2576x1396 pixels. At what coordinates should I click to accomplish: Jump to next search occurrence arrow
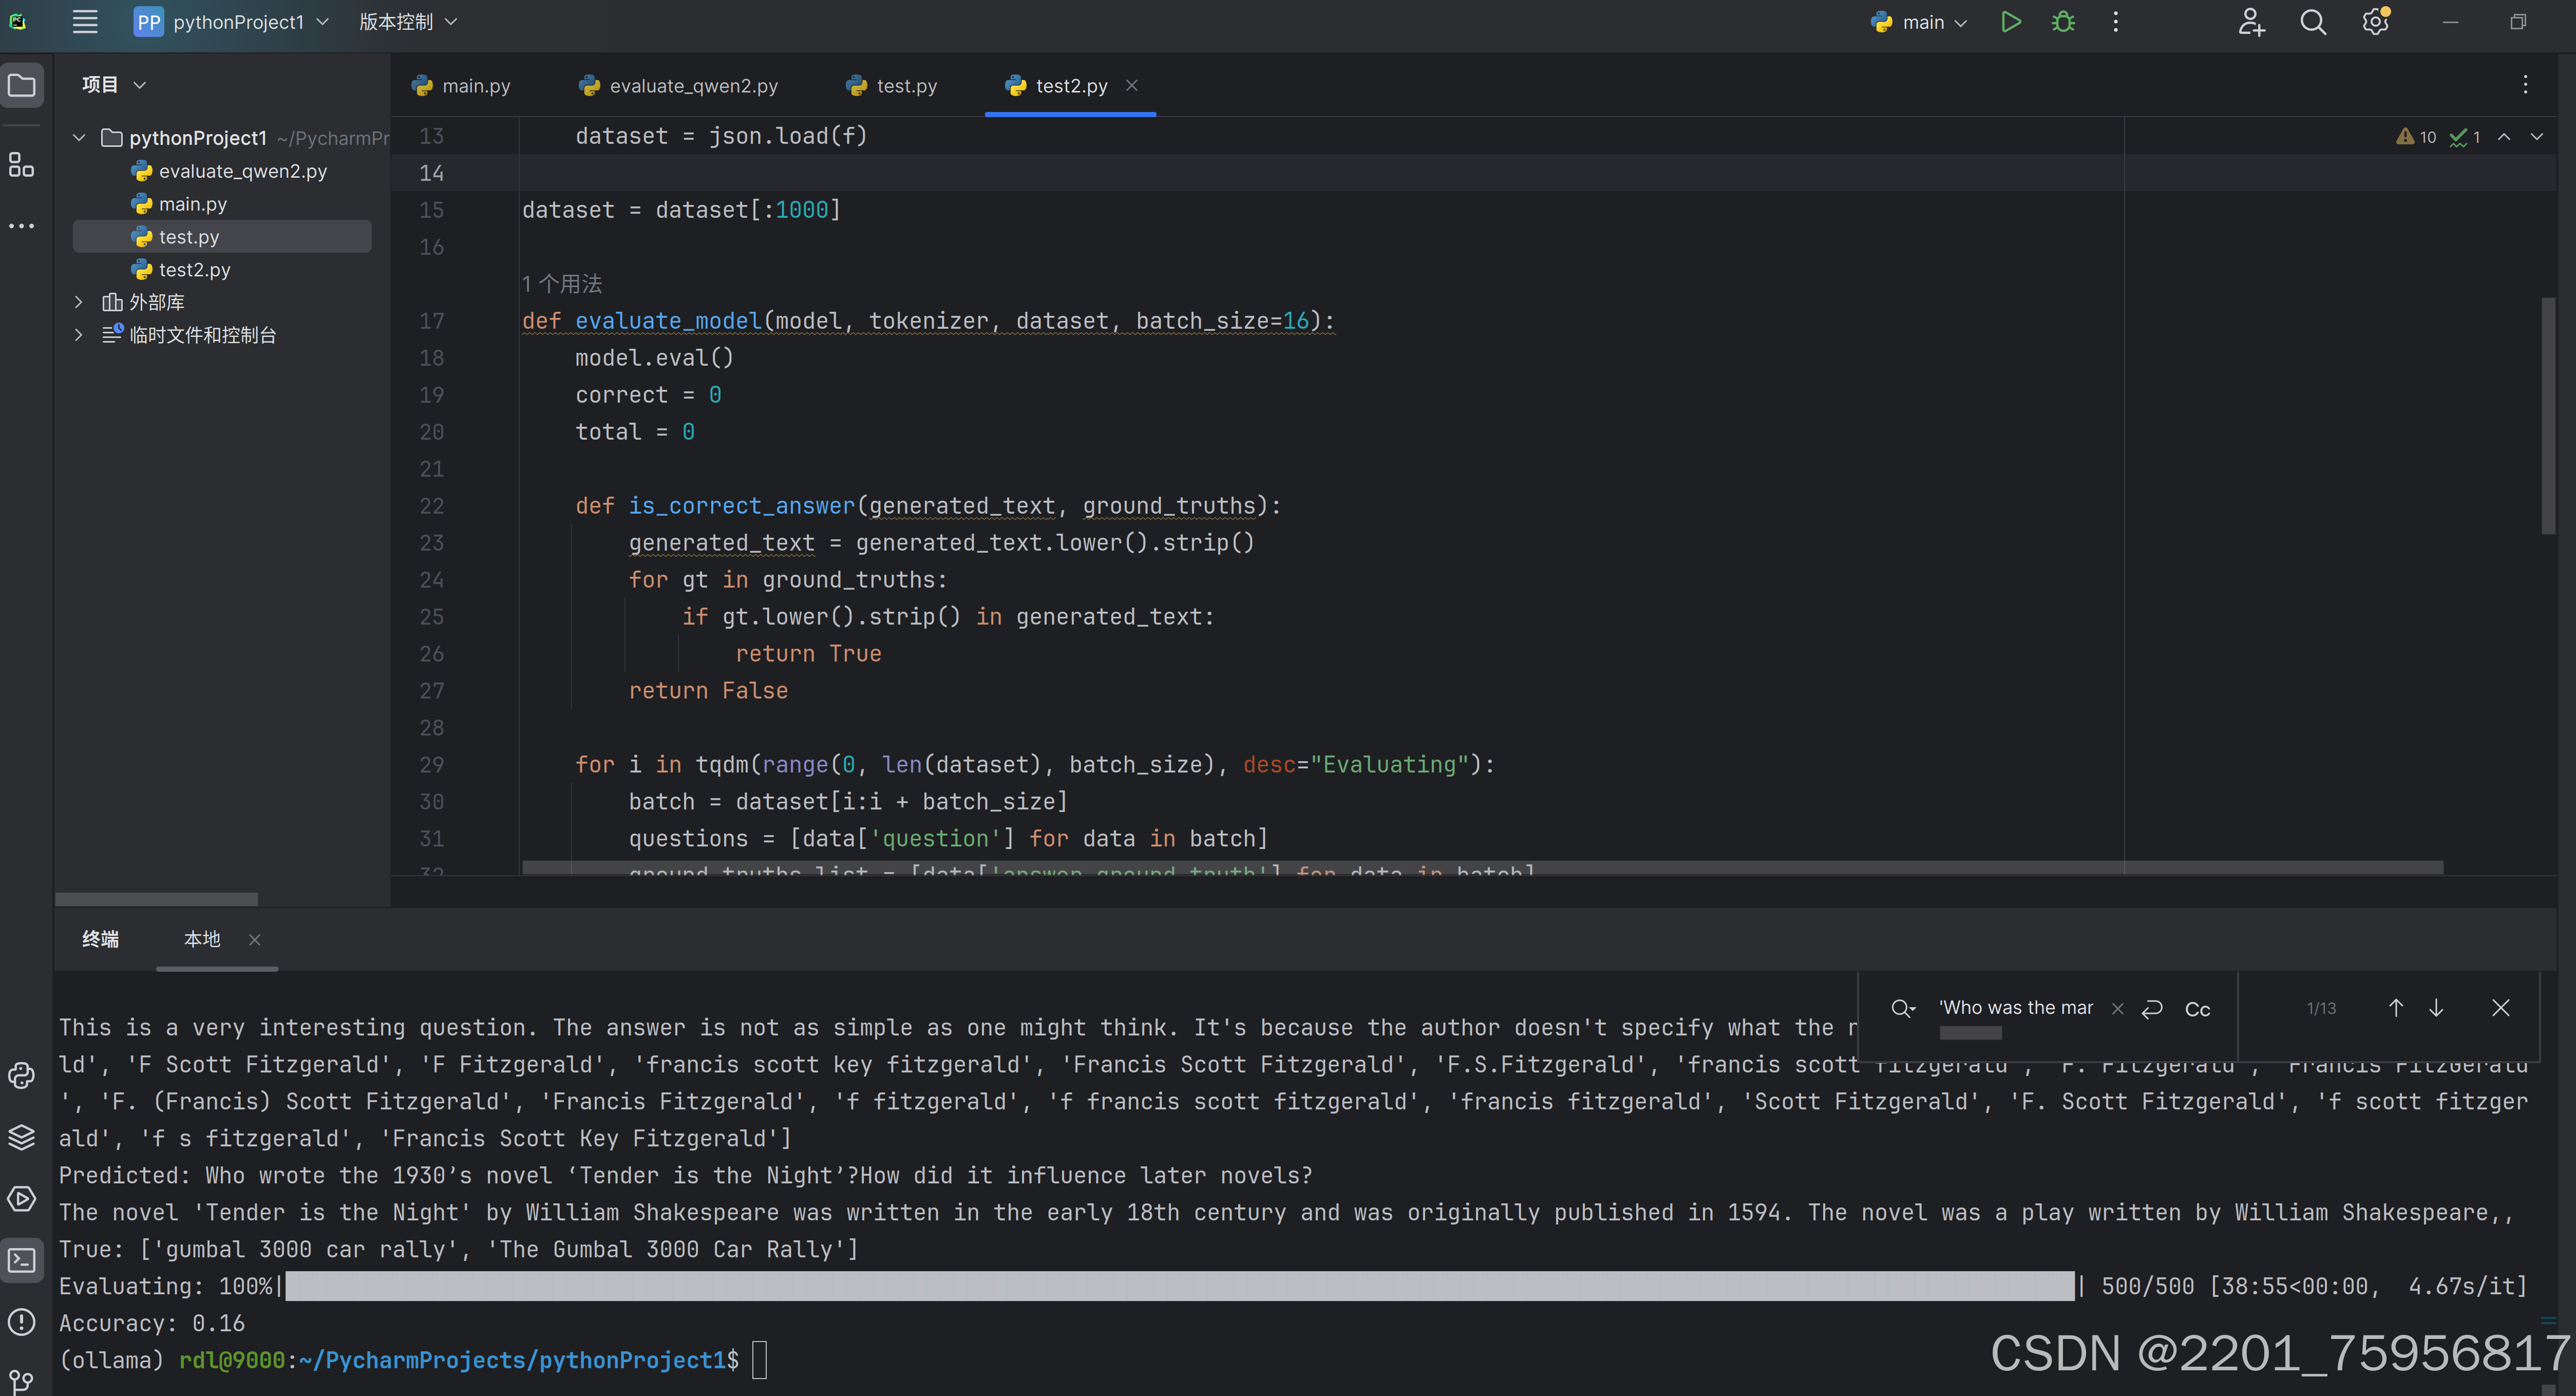[x=2436, y=1008]
